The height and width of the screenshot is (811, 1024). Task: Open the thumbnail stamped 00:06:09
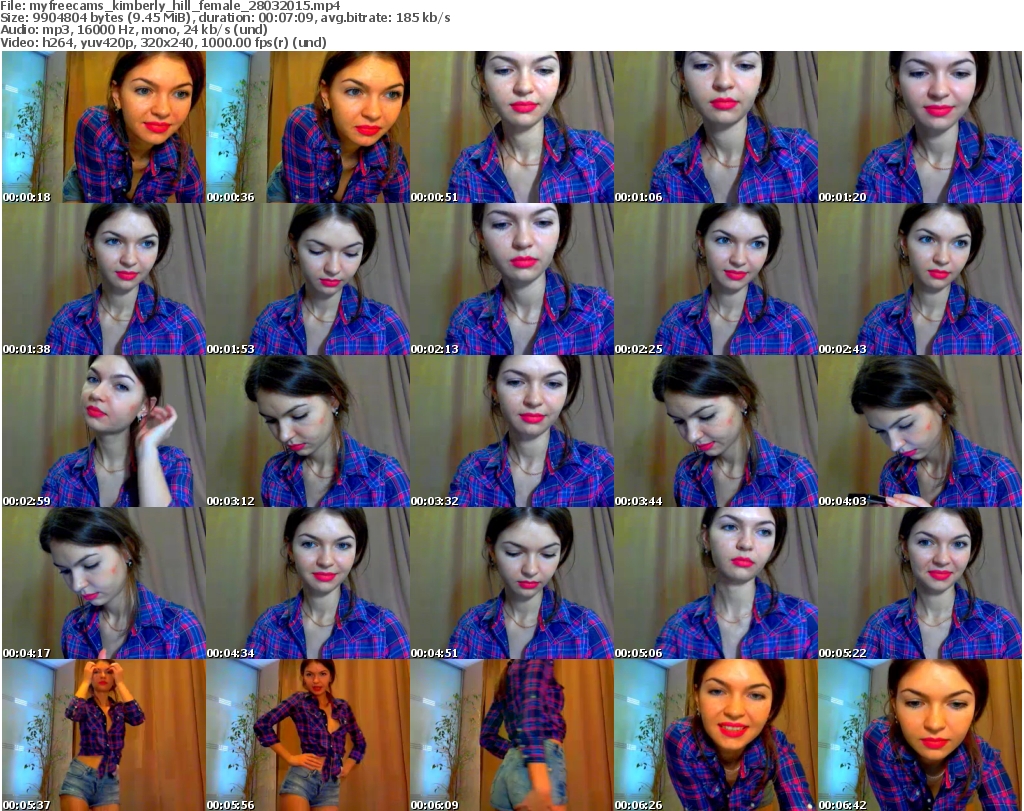[512, 735]
